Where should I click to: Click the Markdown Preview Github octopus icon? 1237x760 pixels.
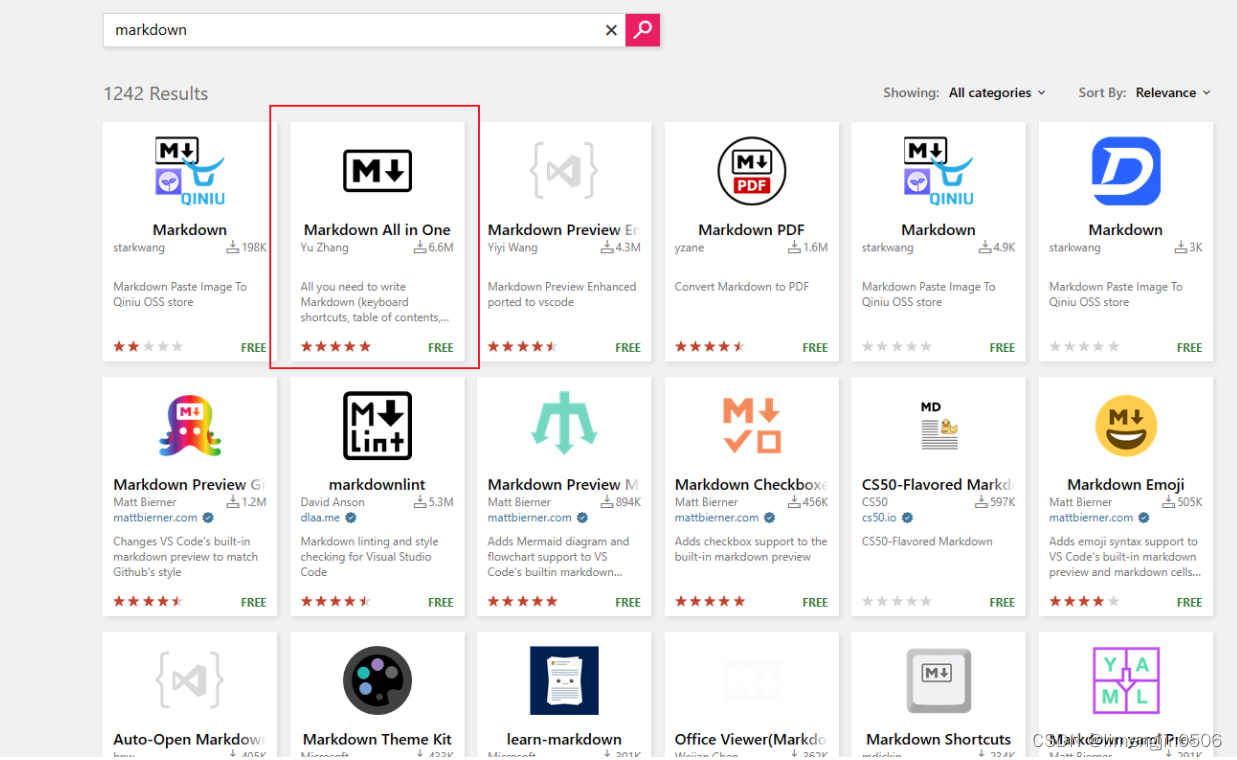(x=189, y=425)
